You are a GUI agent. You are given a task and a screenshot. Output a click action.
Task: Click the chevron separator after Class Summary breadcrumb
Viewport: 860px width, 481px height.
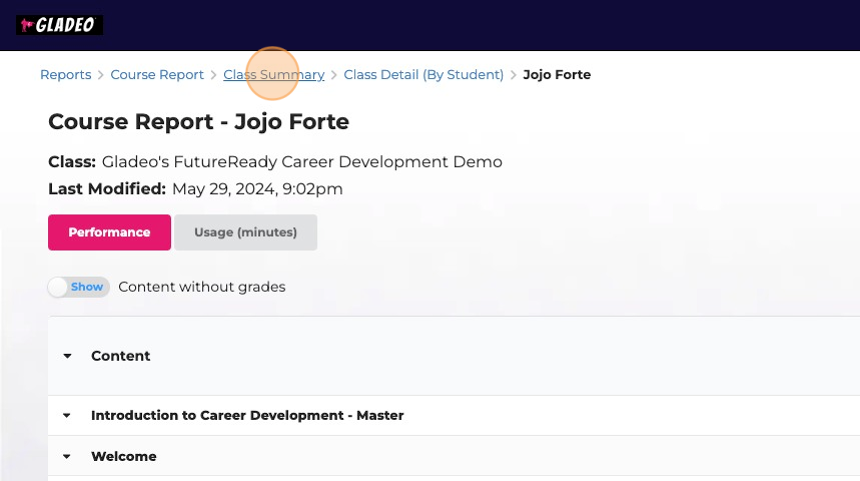point(334,75)
